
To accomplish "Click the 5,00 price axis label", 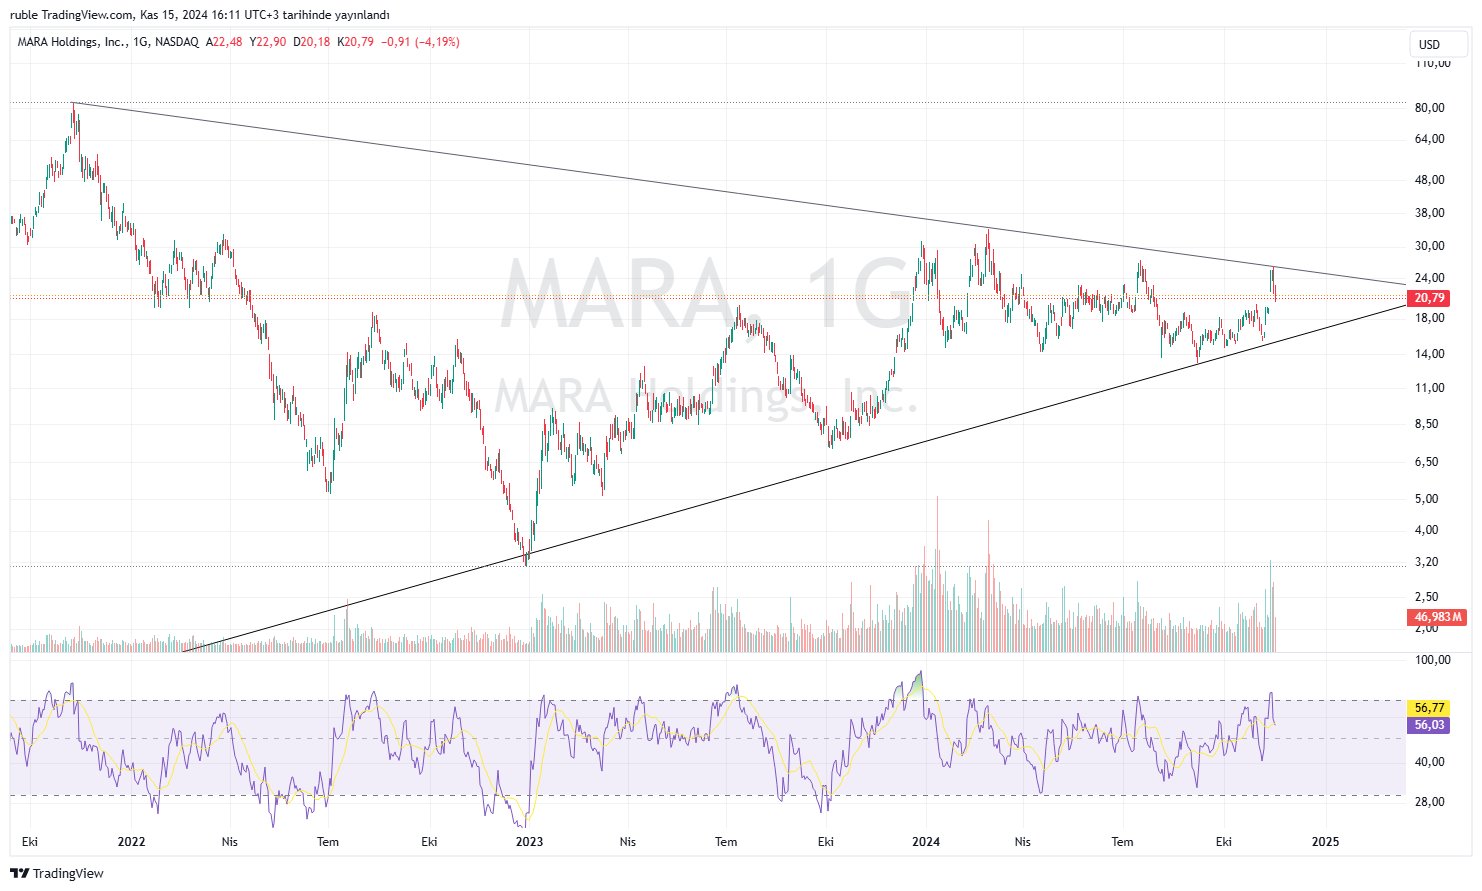I will pos(1427,499).
